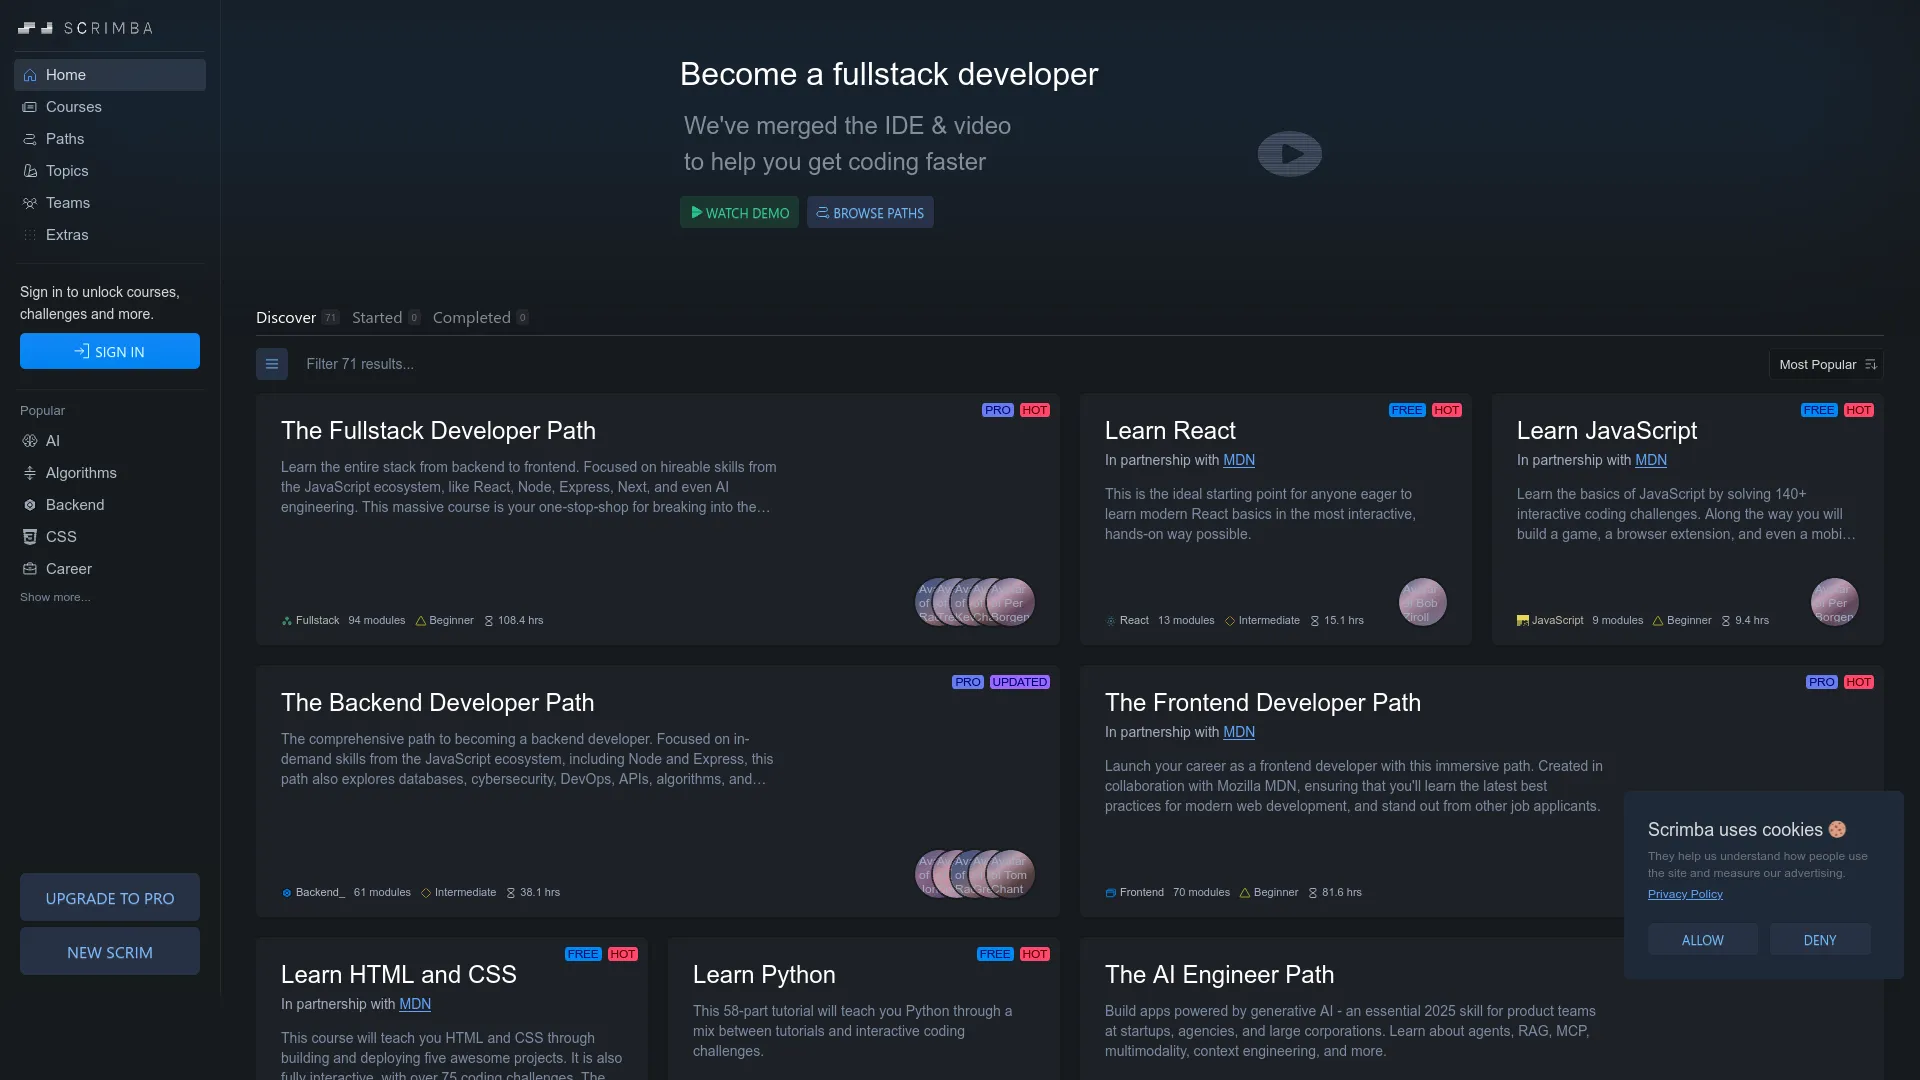Open the Learn HTML and CSS title

coord(398,974)
